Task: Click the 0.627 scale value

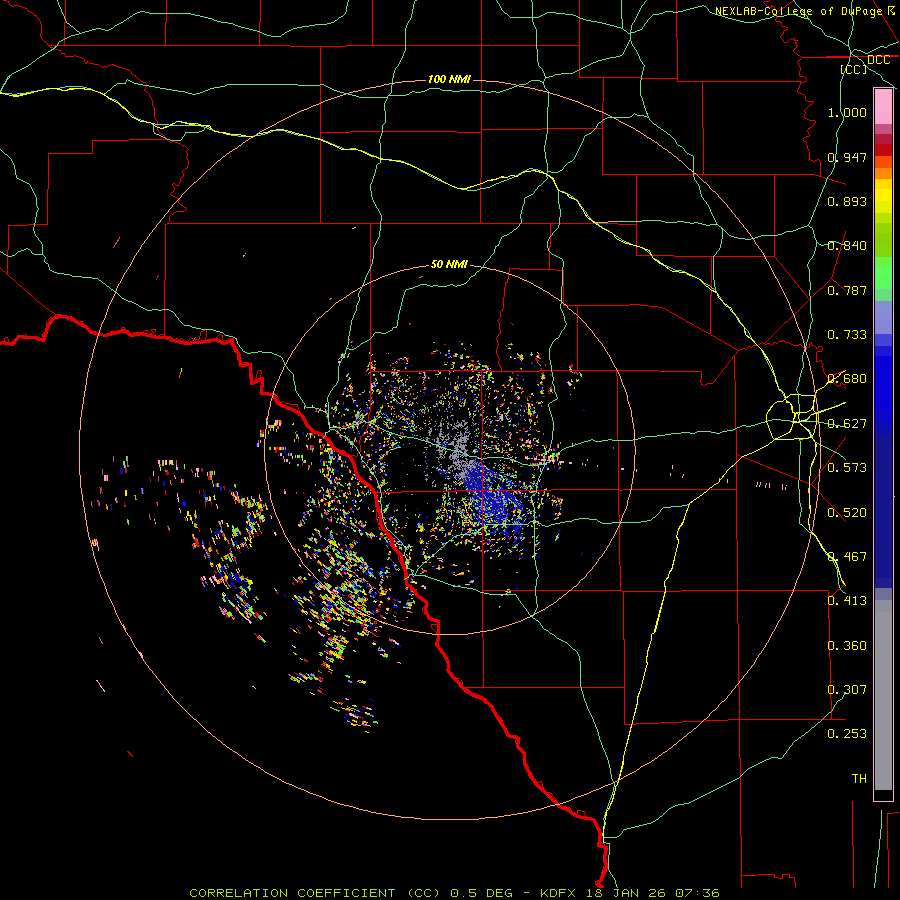Action: 847,424
